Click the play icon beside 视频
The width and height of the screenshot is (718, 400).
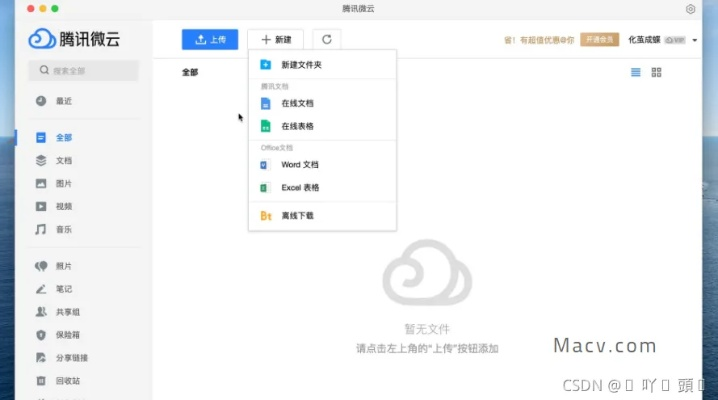pyautogui.click(x=41, y=206)
